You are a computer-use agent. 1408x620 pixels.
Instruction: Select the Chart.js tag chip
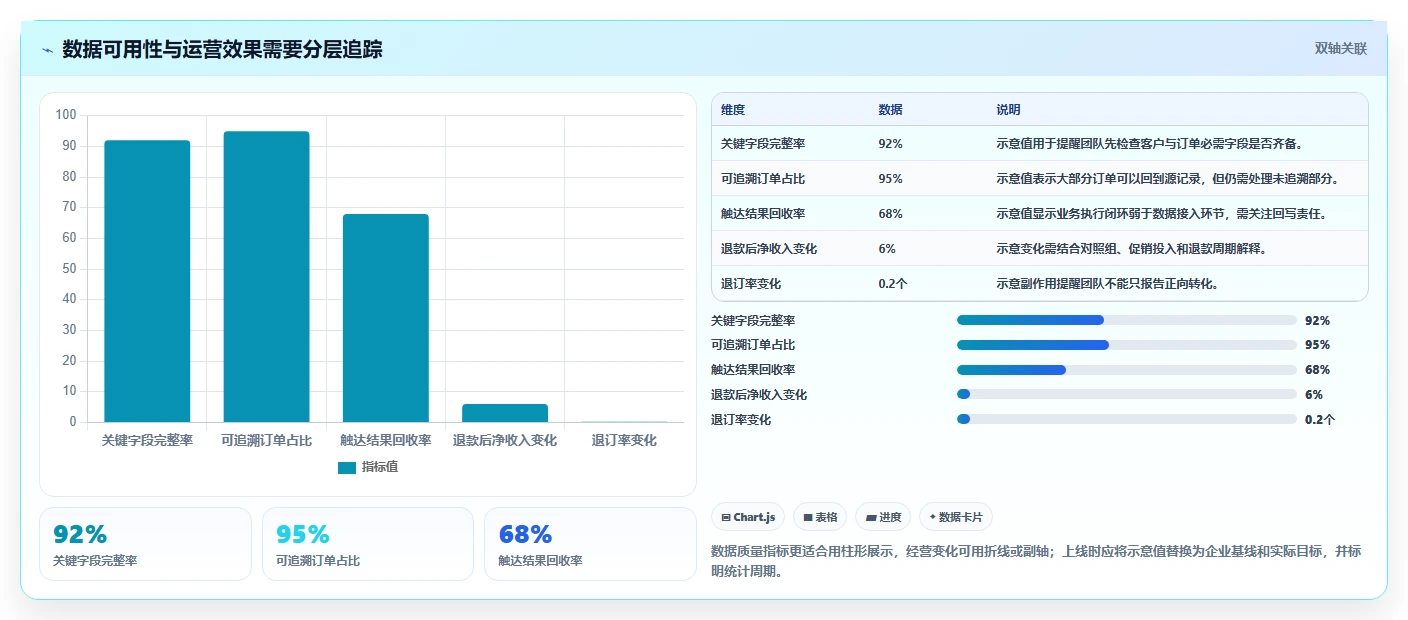749,517
